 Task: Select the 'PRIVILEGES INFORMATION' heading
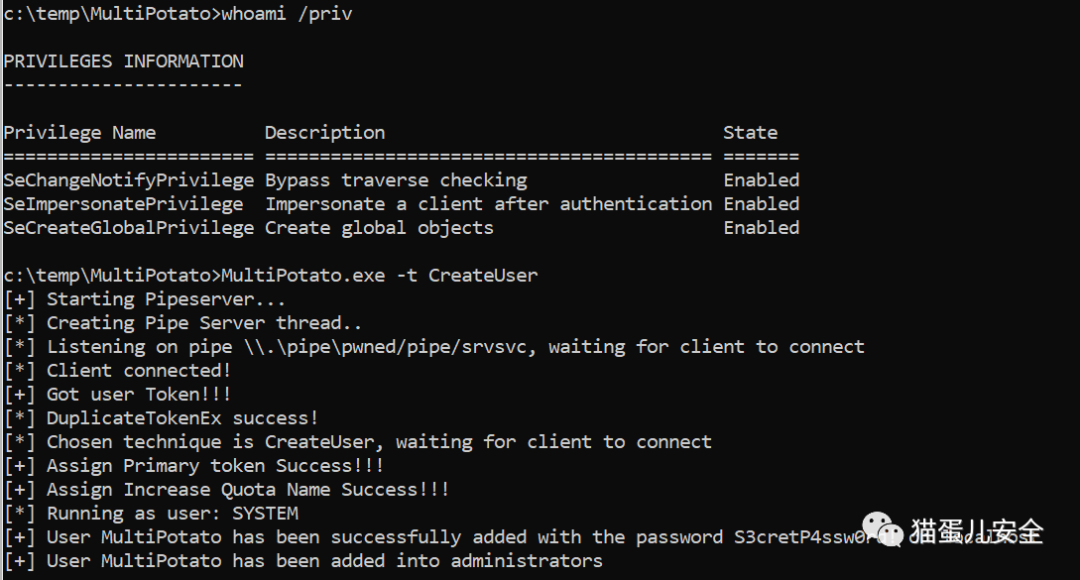(123, 61)
